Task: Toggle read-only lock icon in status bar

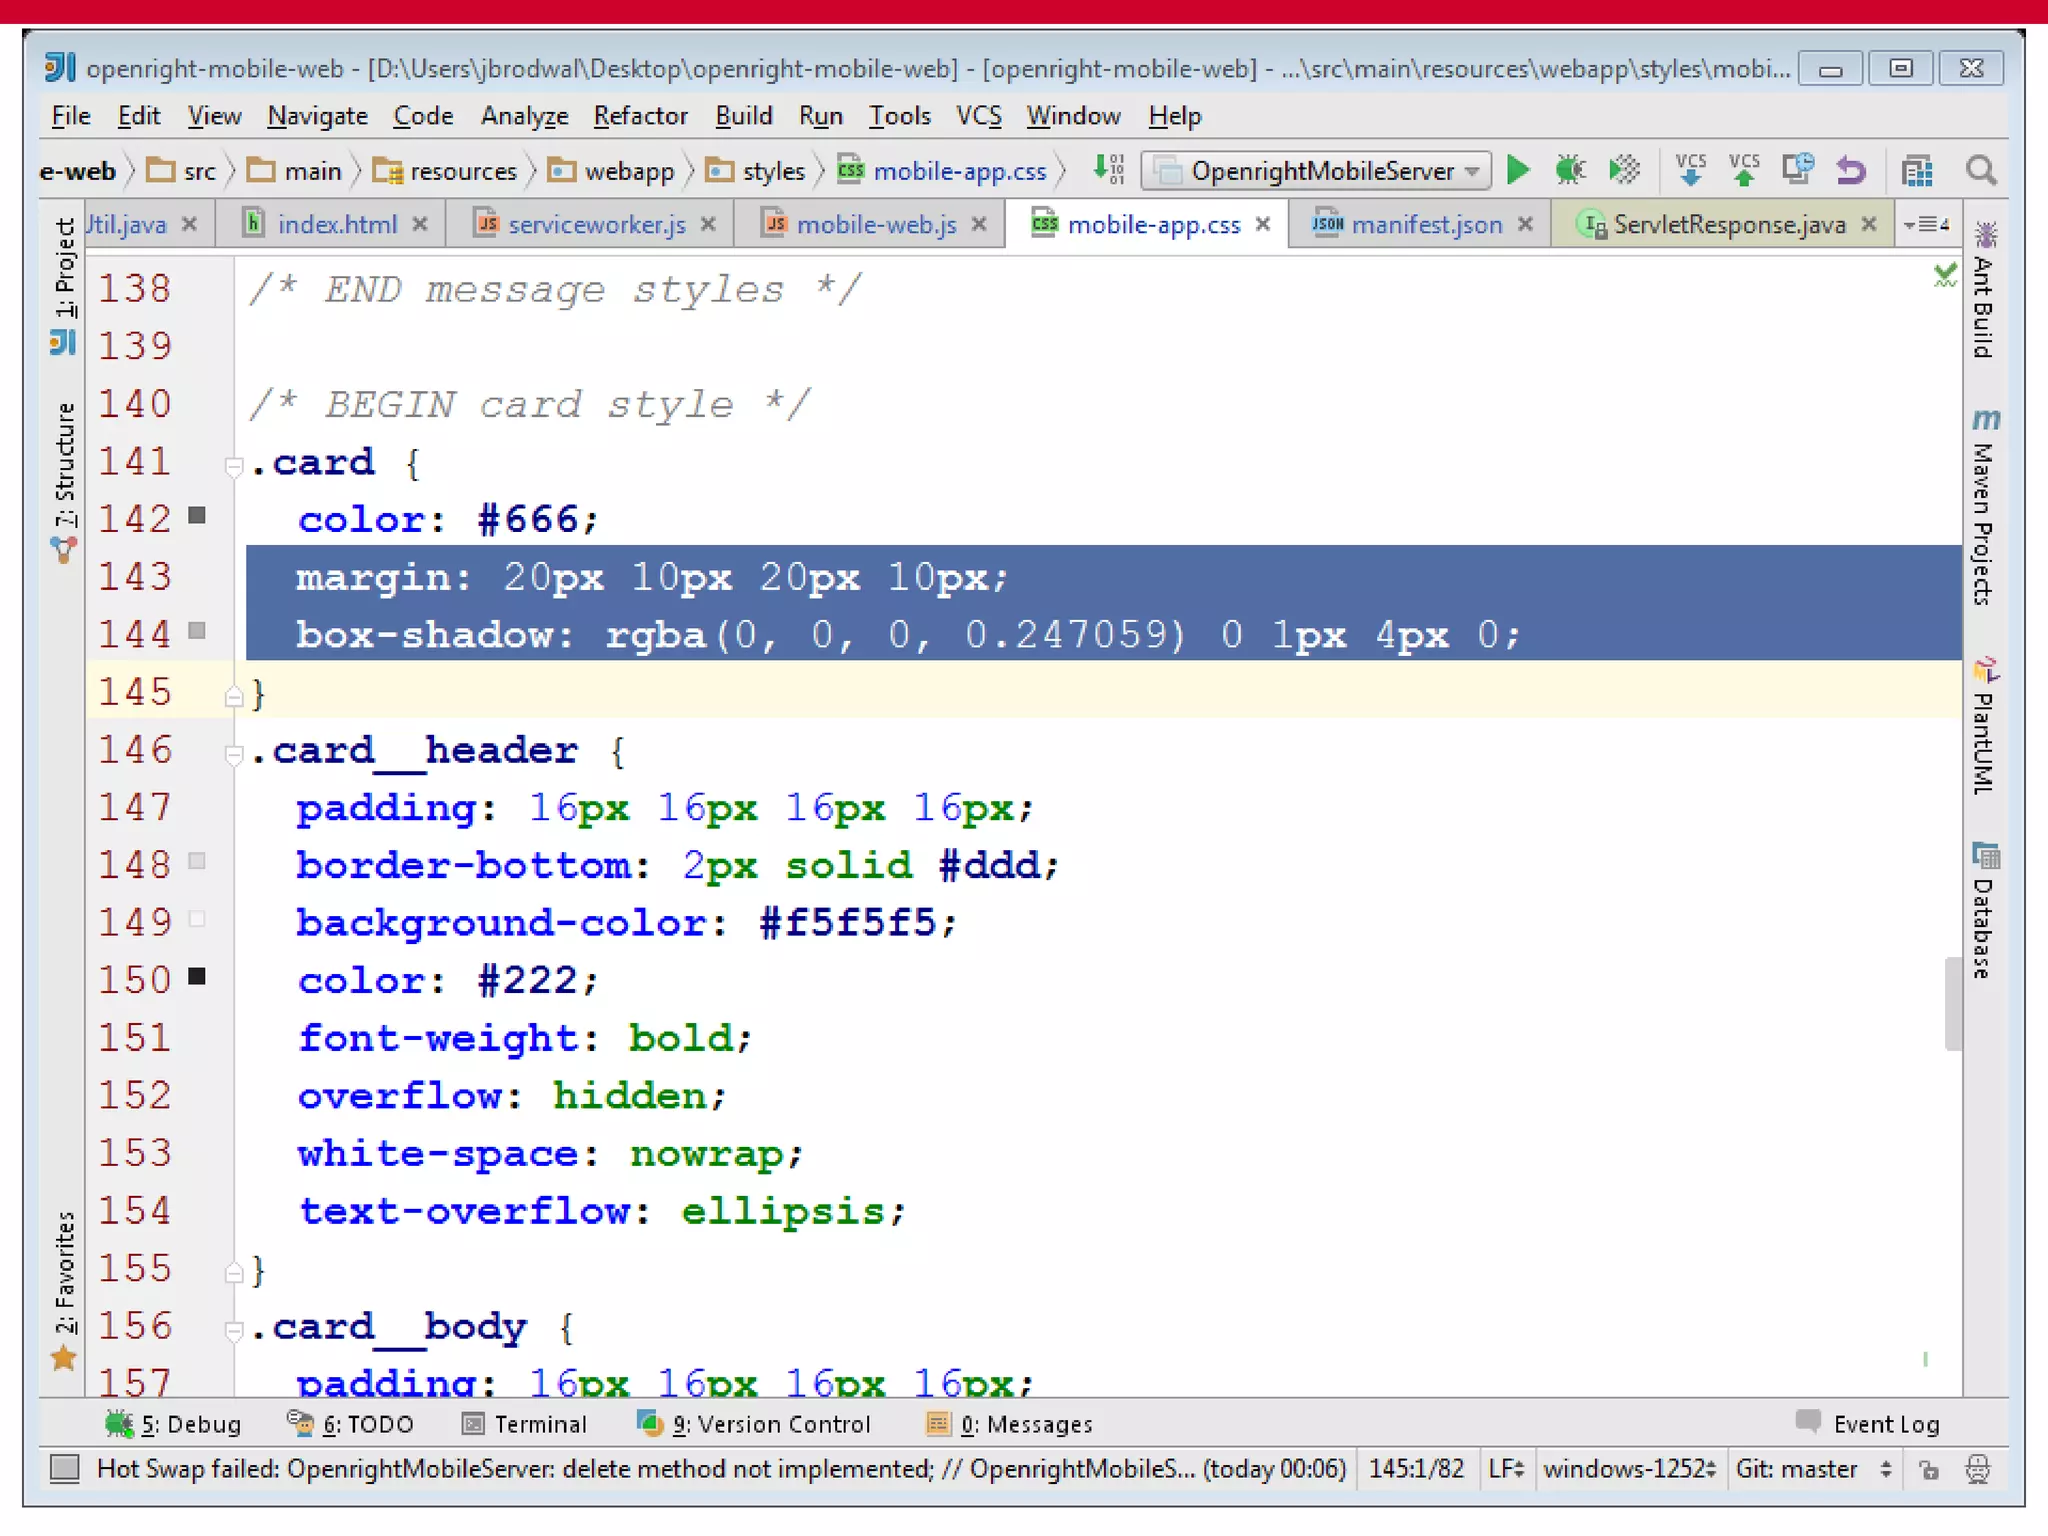Action: click(1929, 1469)
